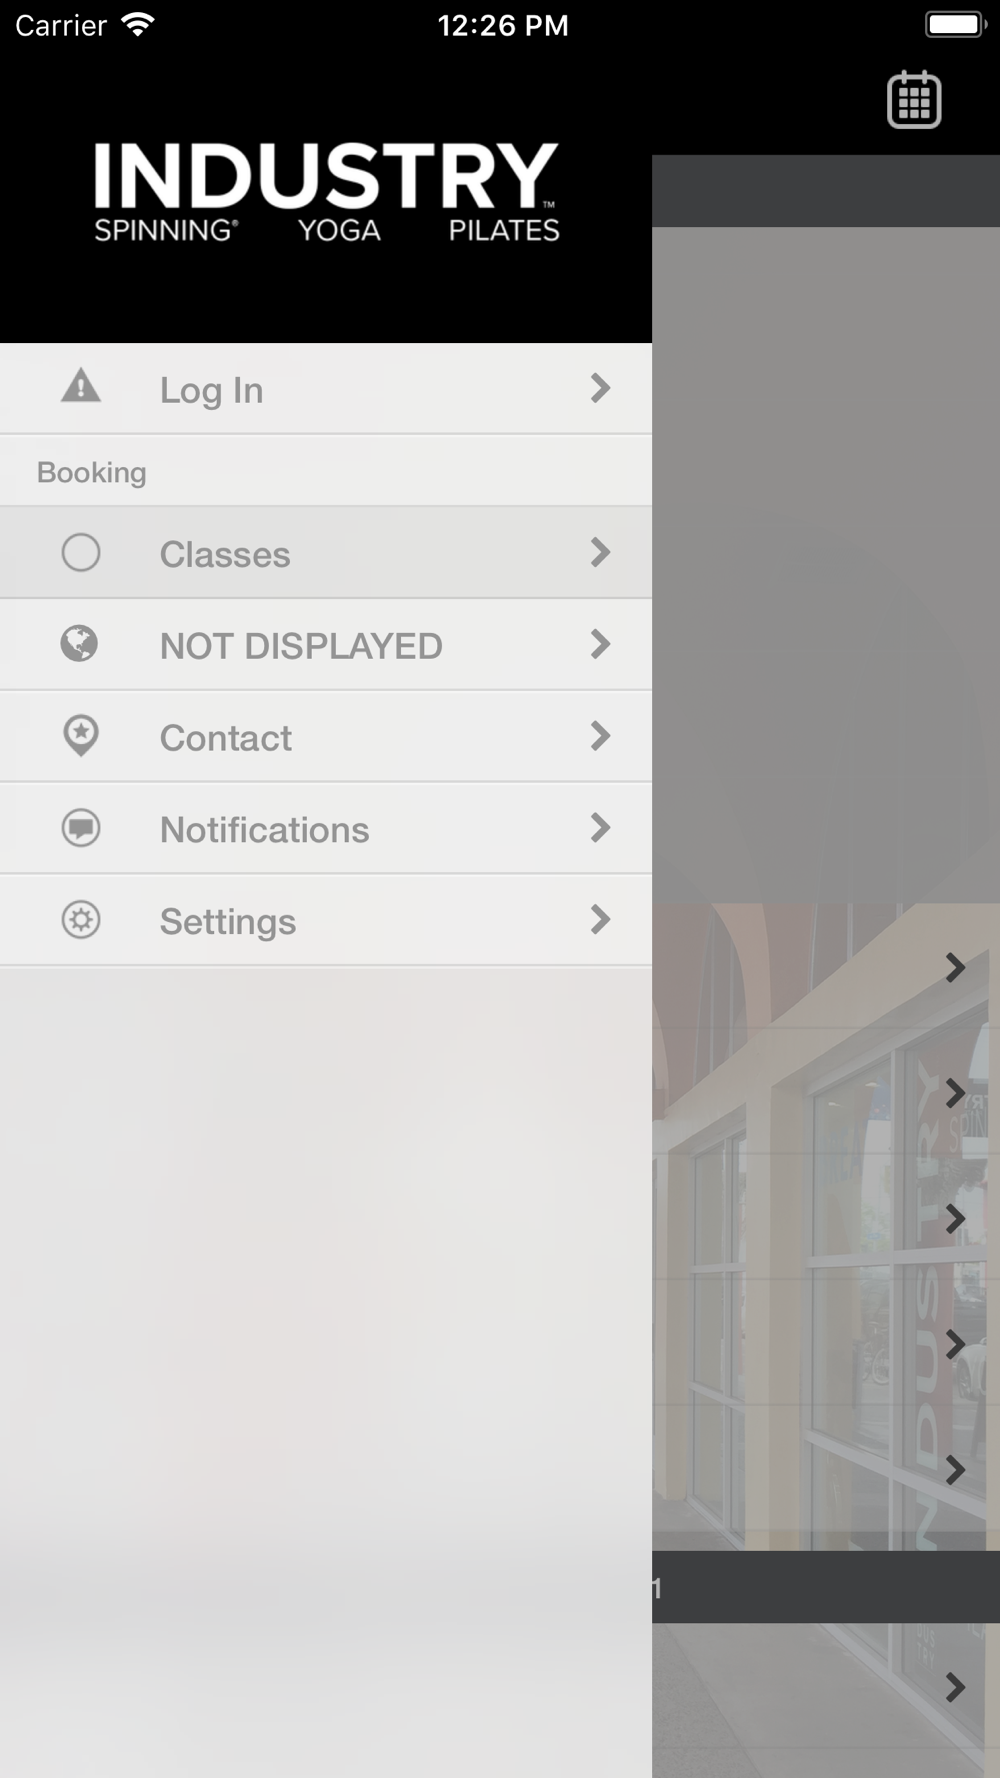Open the Contact text entry
1000x1778 pixels.
click(x=226, y=738)
